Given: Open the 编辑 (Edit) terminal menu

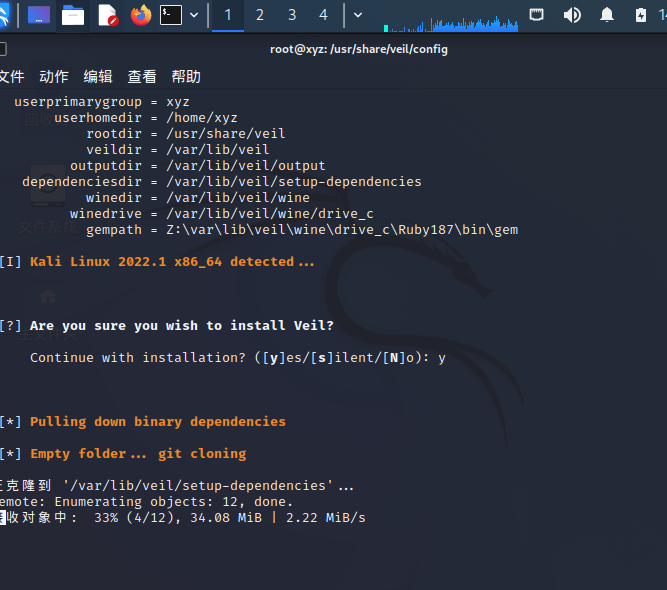Looking at the screenshot, I should 98,77.
